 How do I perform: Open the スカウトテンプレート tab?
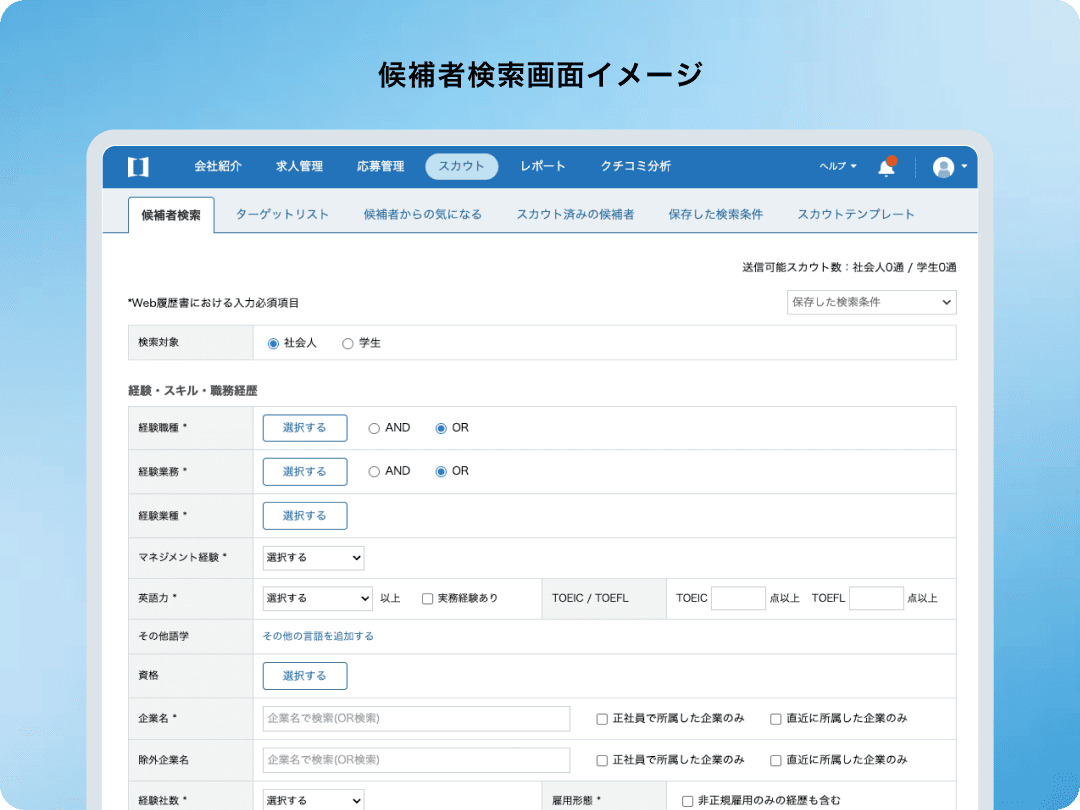pos(855,214)
